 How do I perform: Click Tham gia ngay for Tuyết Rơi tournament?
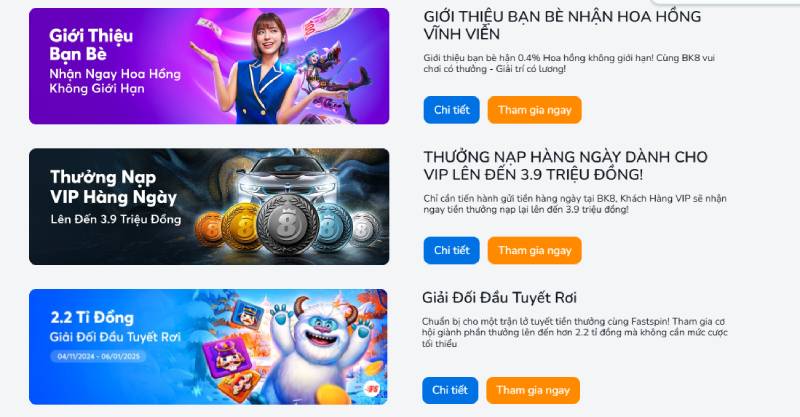(533, 390)
